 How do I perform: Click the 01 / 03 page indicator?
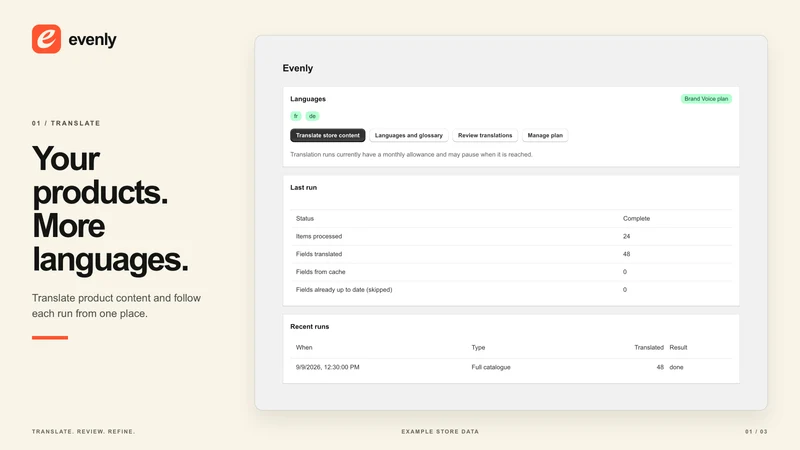(x=756, y=432)
